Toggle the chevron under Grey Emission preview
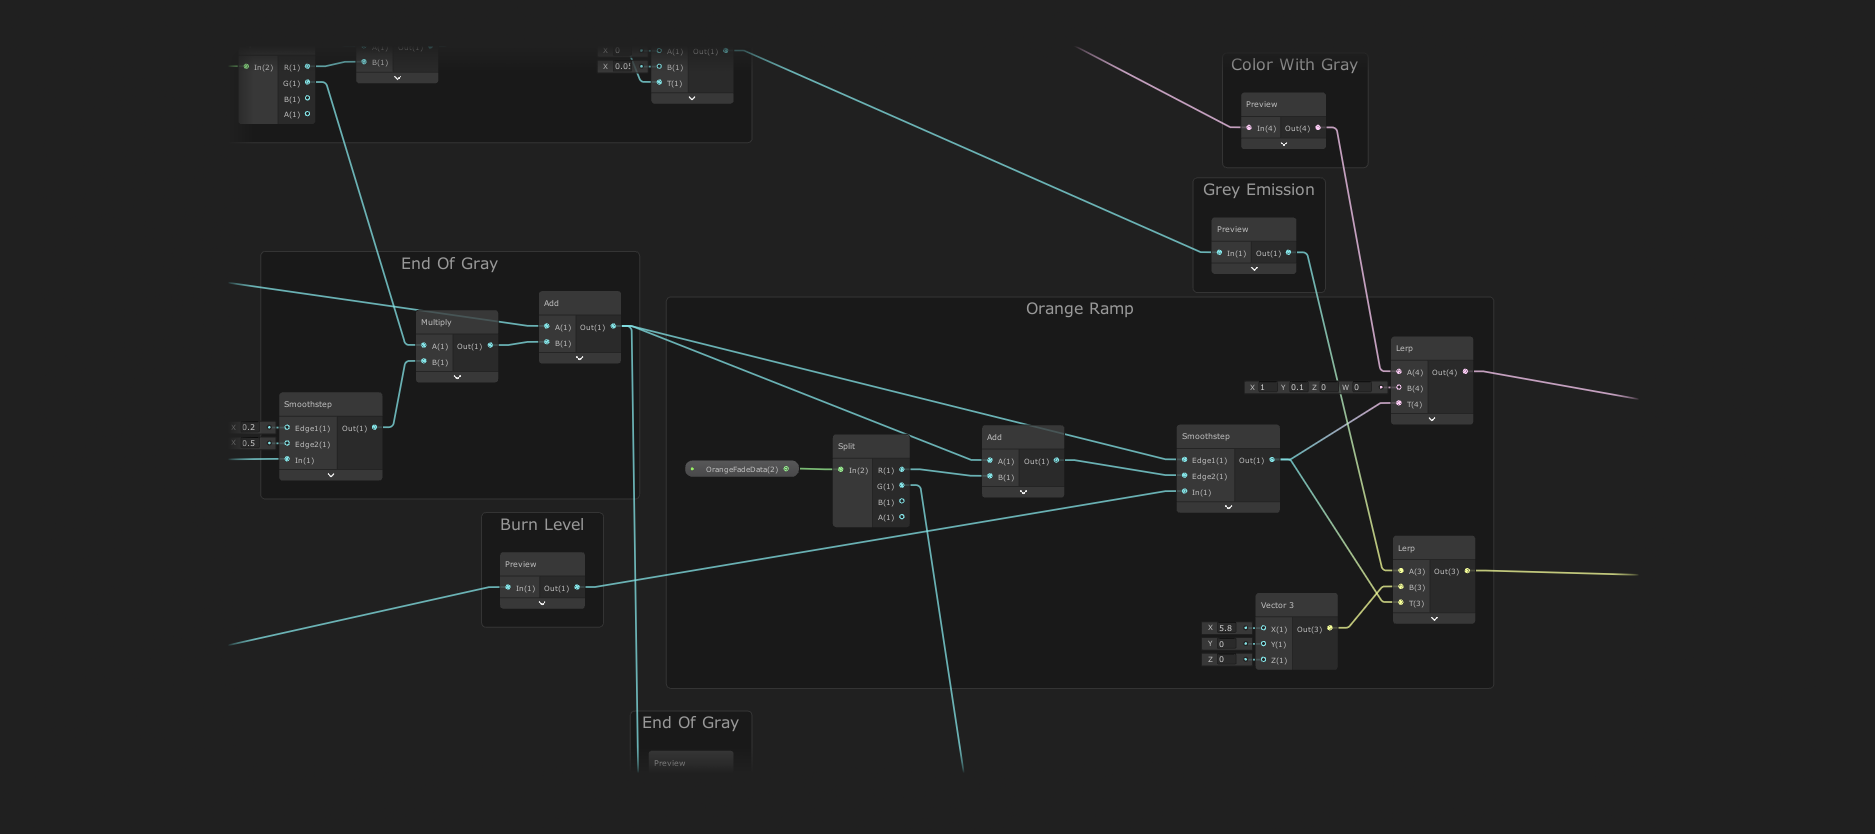1875x834 pixels. tap(1254, 268)
